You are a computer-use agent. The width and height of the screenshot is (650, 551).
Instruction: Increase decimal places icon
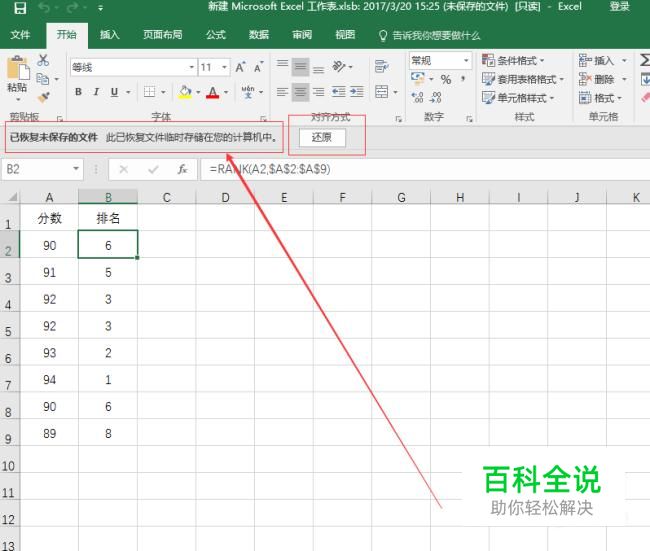pos(417,97)
